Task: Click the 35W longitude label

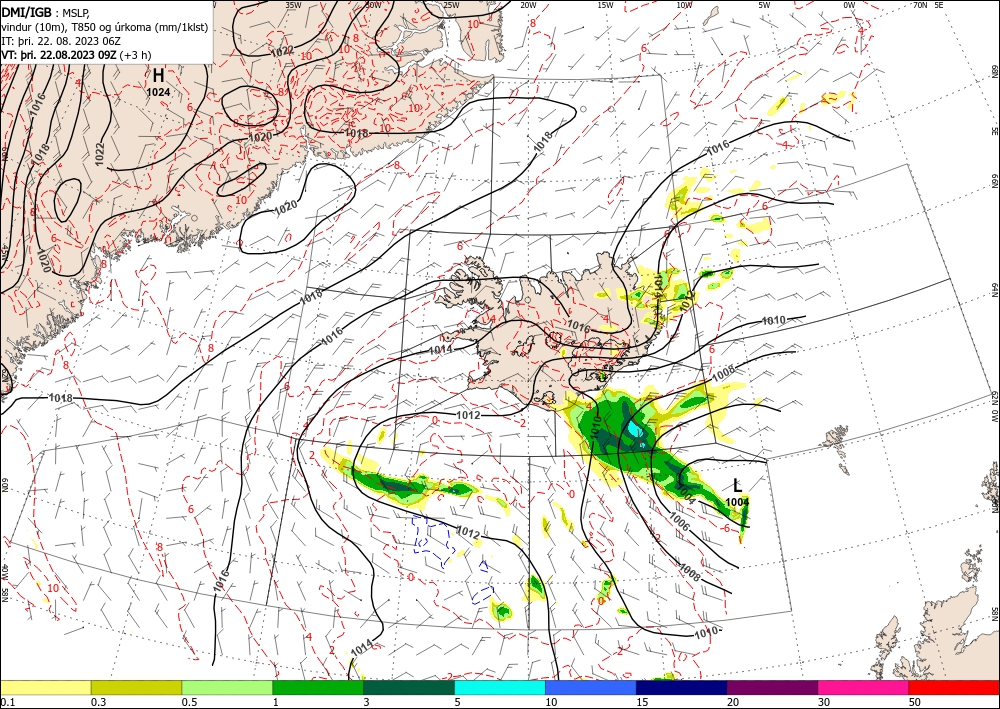Action: [x=293, y=5]
